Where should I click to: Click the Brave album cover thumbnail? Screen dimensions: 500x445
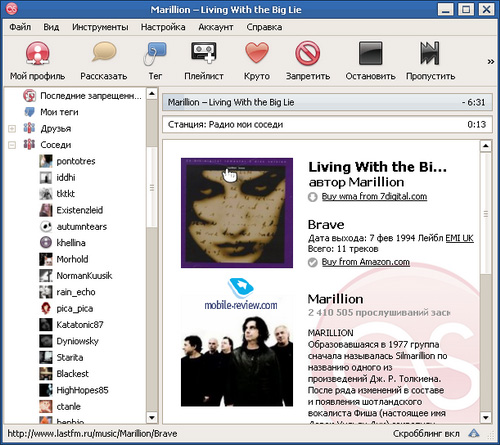(237, 213)
